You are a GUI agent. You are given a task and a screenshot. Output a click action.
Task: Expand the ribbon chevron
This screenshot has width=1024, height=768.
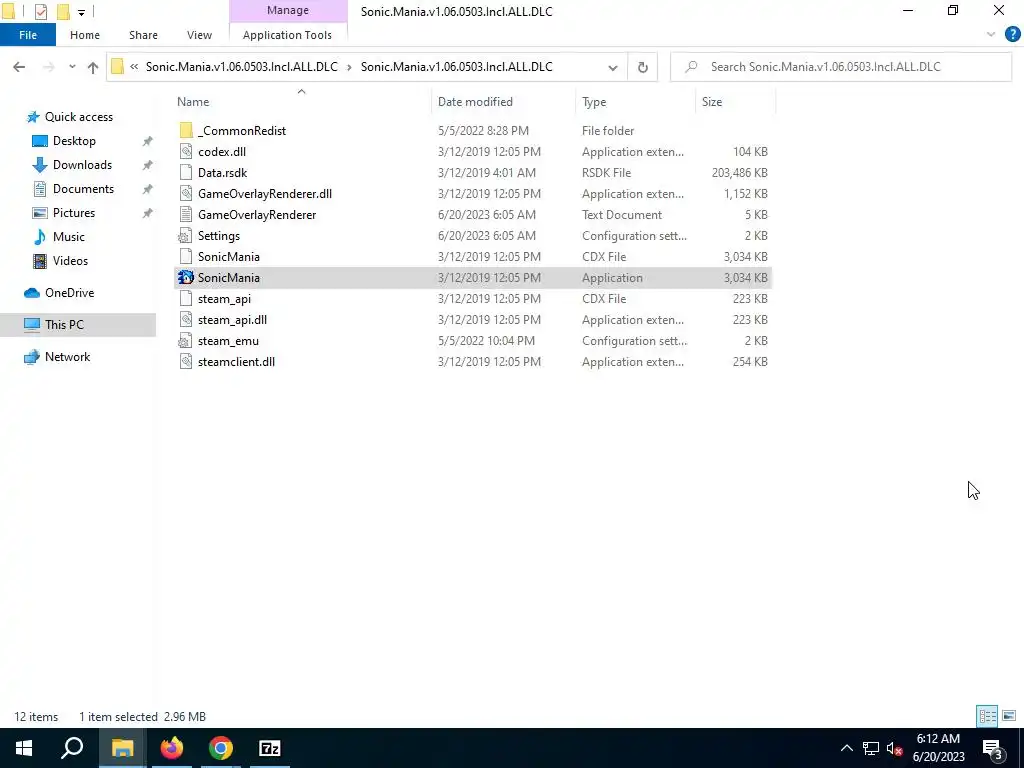coord(991,35)
